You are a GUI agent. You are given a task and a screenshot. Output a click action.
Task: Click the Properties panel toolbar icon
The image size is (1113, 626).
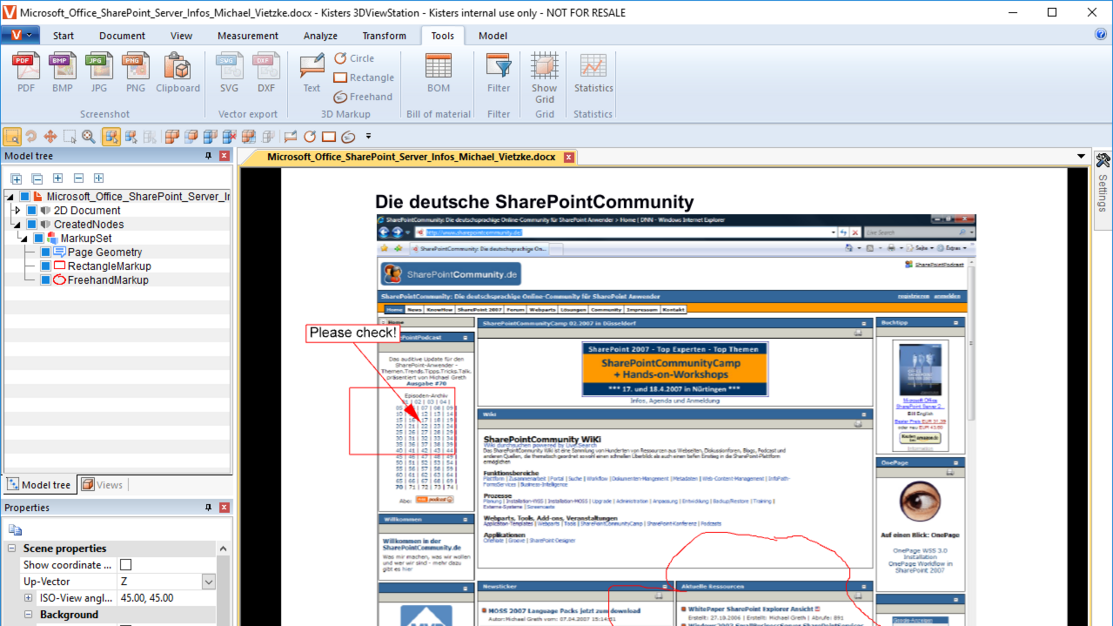(x=15, y=529)
